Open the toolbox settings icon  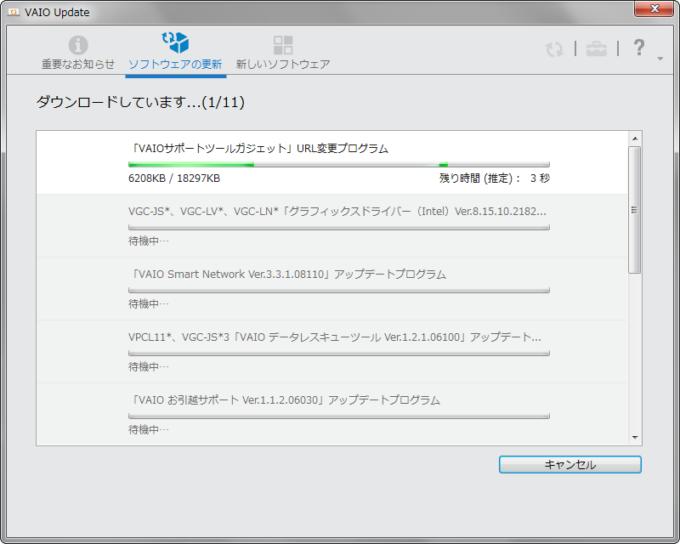pyautogui.click(x=596, y=48)
